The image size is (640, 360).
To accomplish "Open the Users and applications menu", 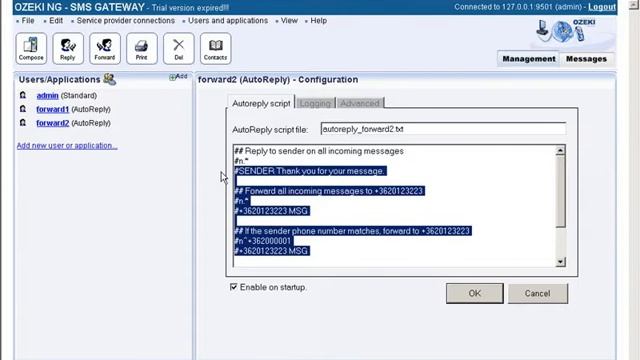I will click(x=228, y=20).
